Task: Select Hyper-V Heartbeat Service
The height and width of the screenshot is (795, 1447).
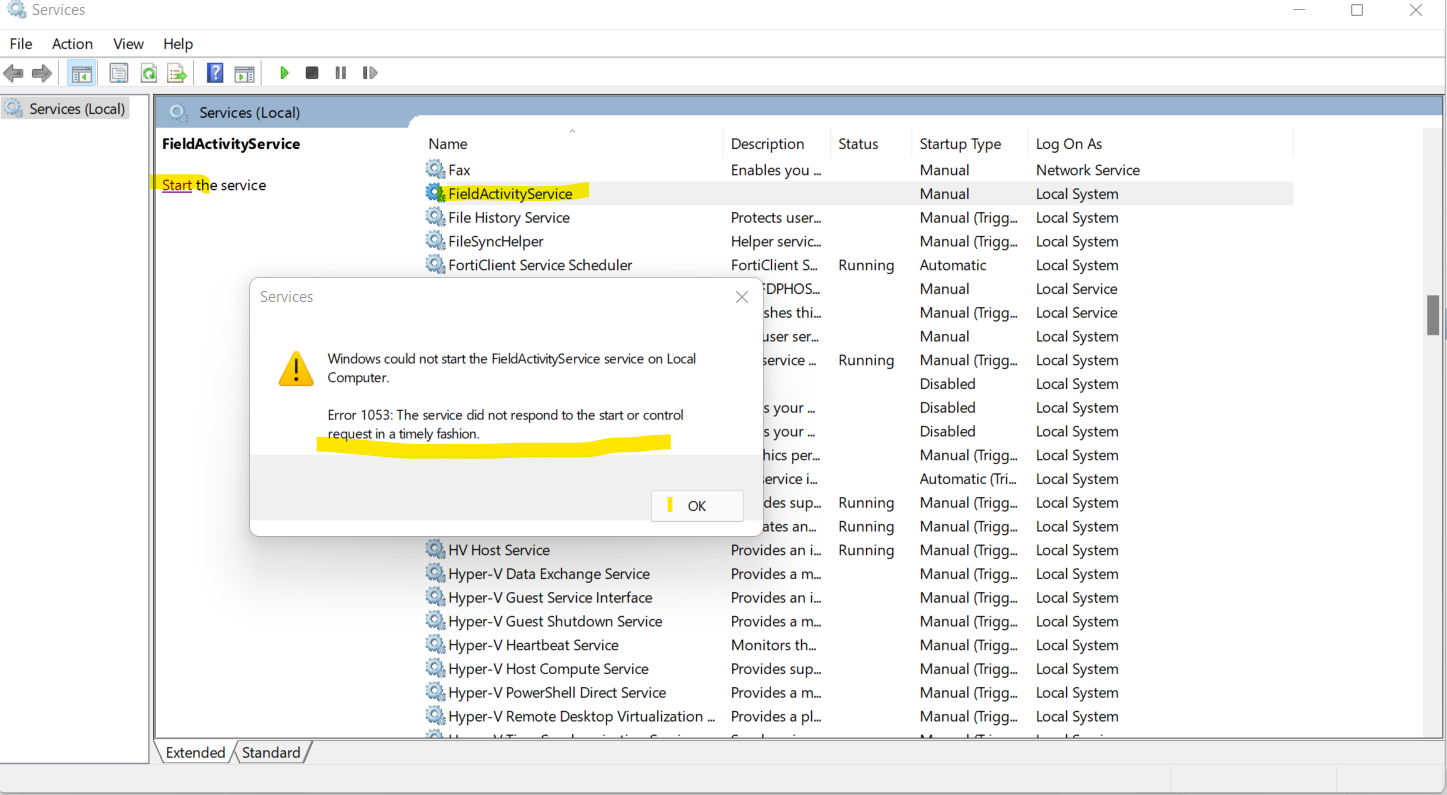Action: click(x=858, y=645)
